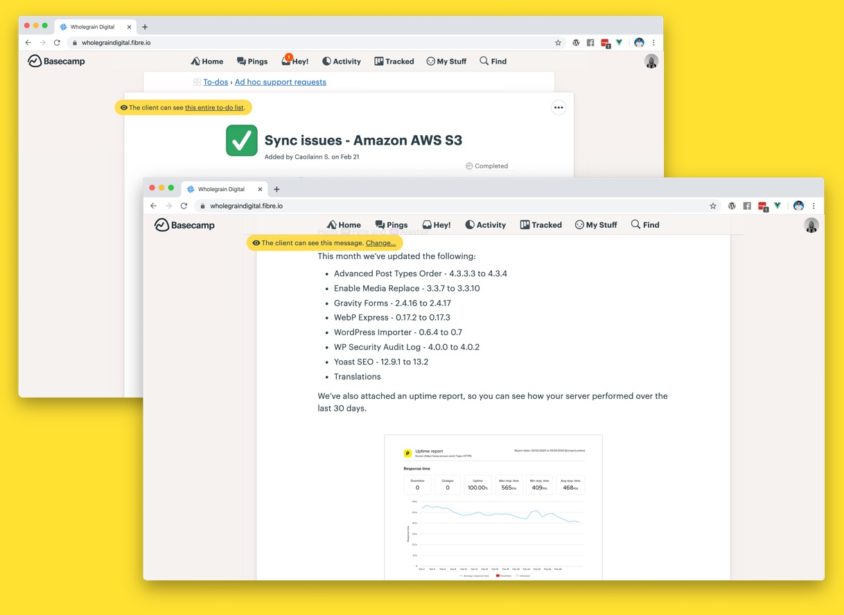
Task: Click the Change… link on the client visibility banner
Action: [381, 243]
